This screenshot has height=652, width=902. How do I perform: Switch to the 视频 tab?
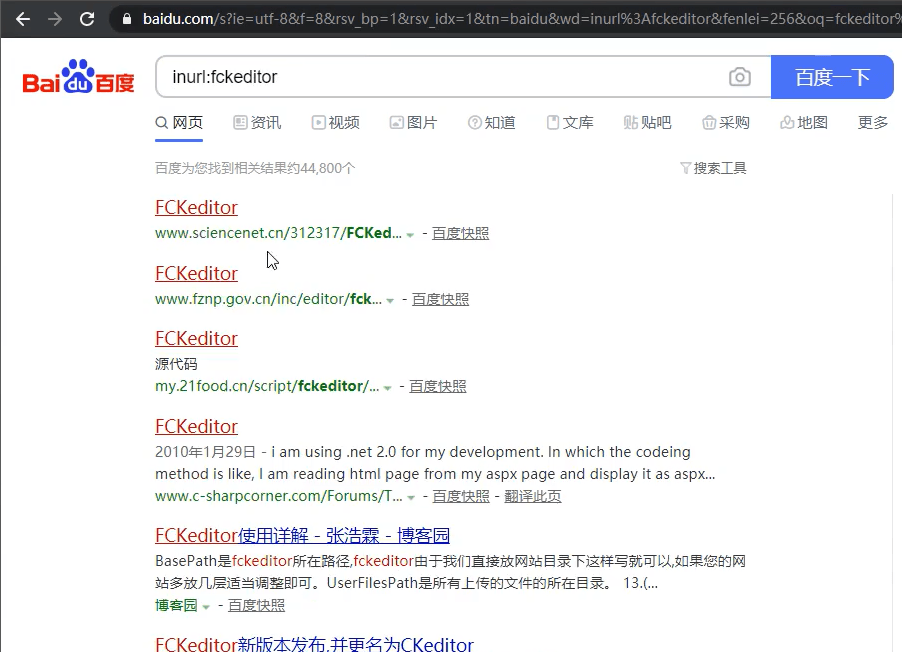pos(335,123)
